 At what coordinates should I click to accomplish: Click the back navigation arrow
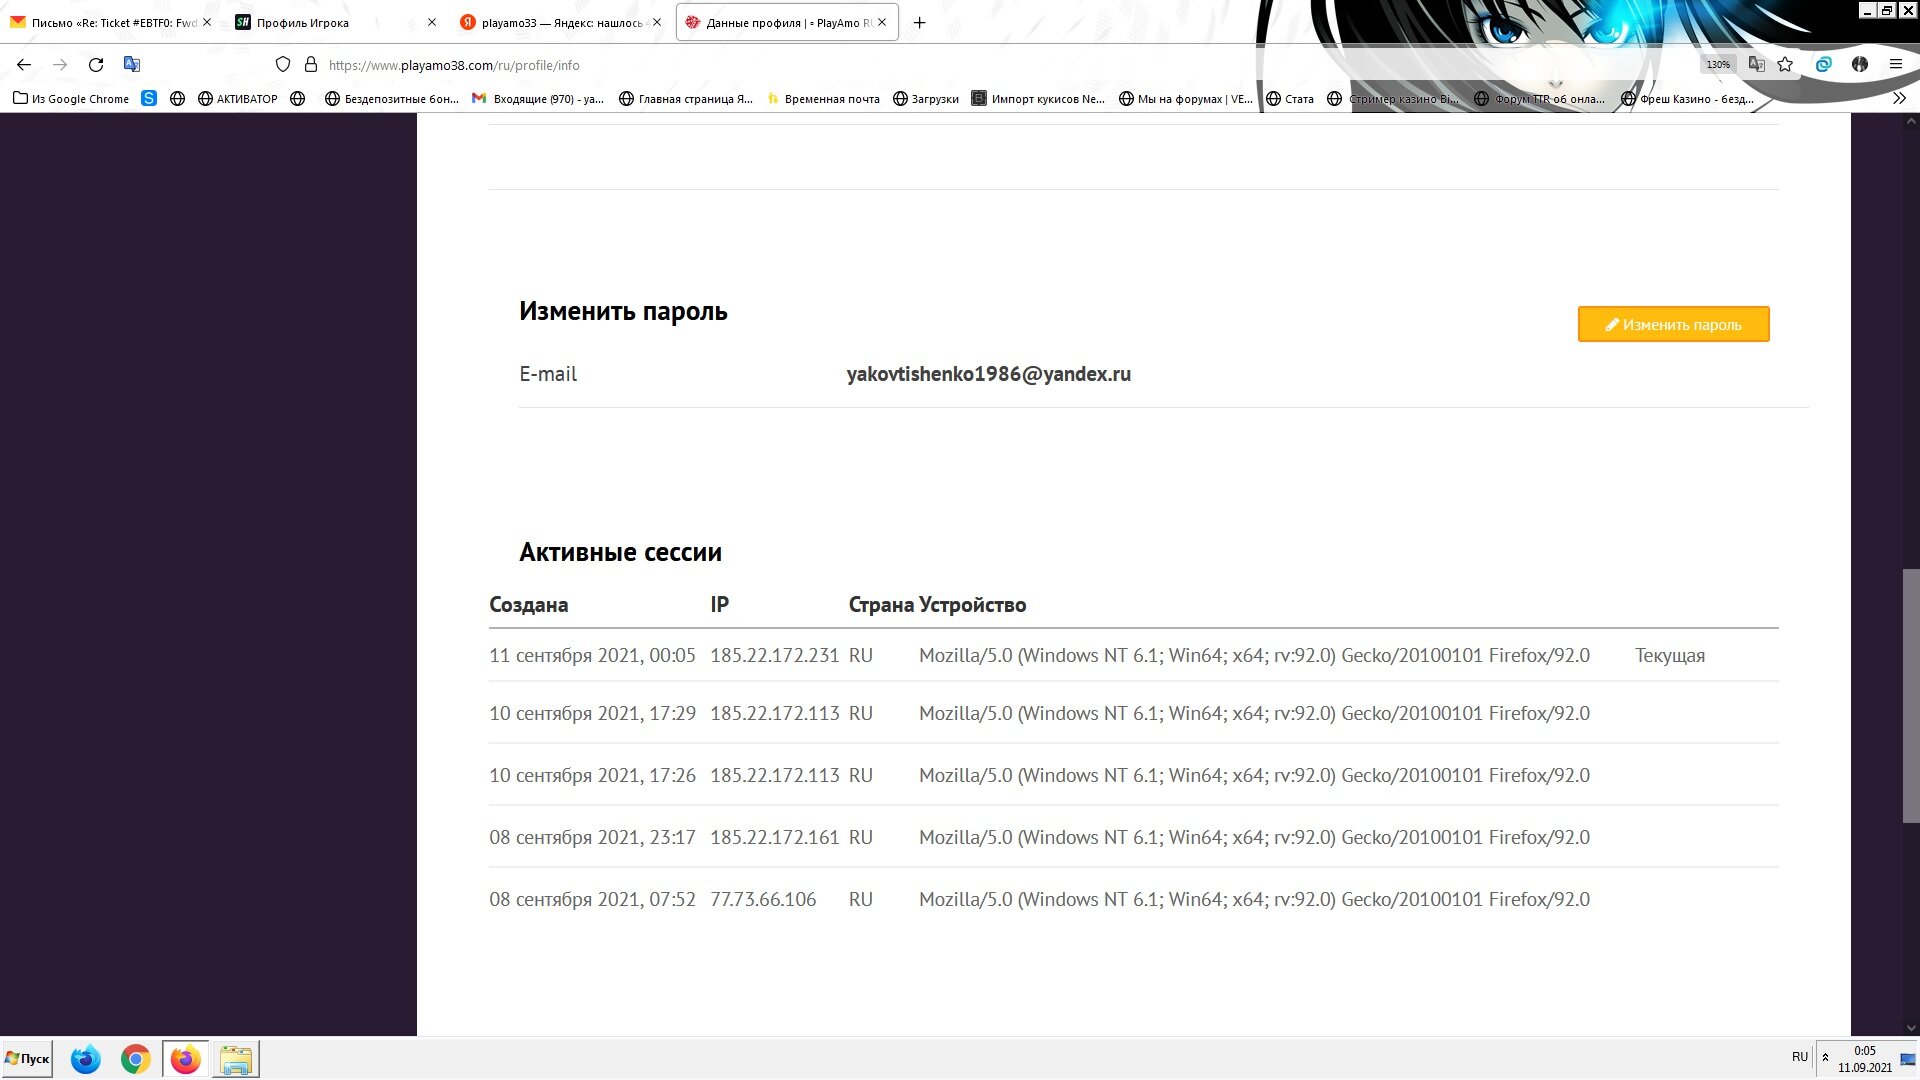(x=24, y=65)
